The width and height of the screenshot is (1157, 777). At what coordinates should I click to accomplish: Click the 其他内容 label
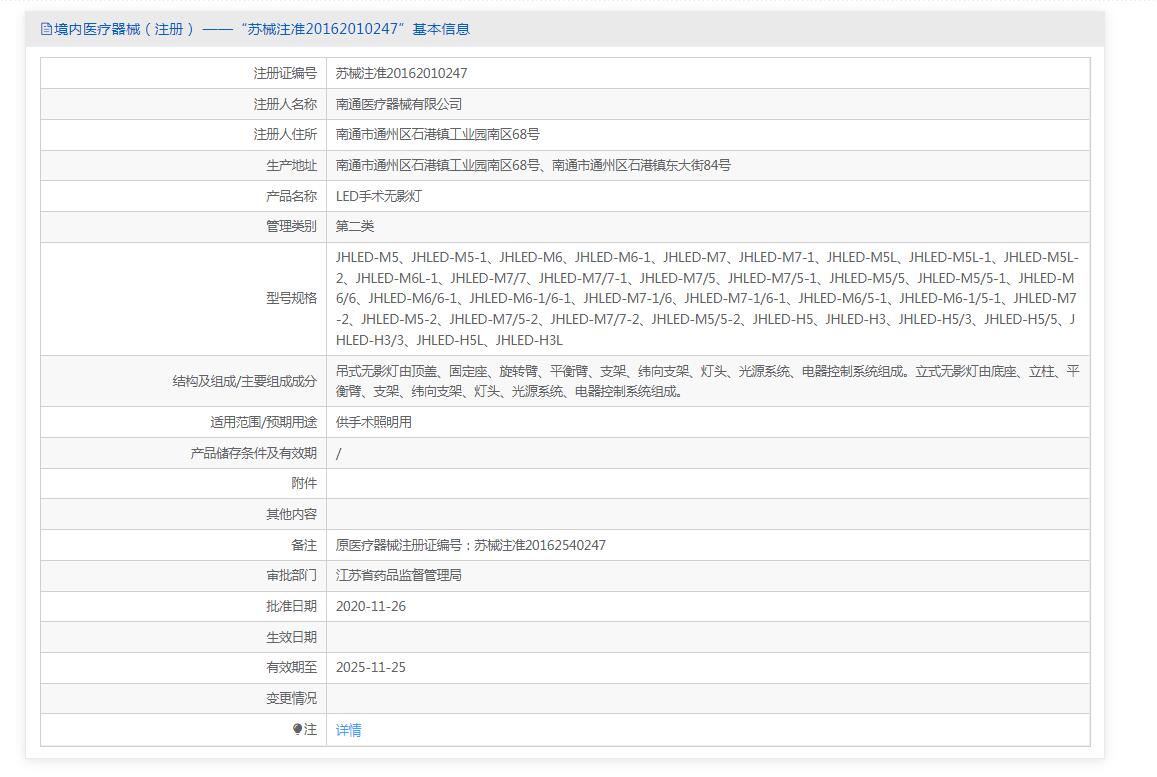(x=291, y=514)
